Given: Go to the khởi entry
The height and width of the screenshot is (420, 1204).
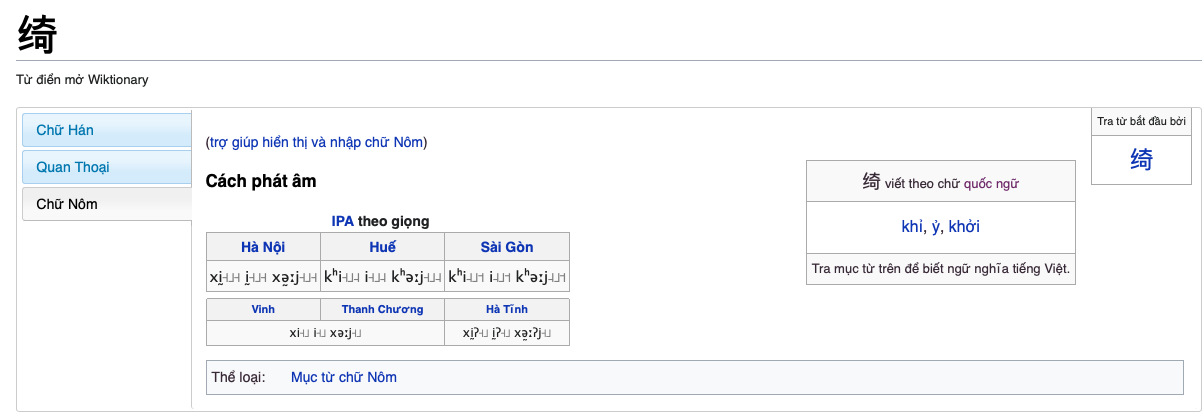Looking at the screenshot, I should (x=964, y=227).
